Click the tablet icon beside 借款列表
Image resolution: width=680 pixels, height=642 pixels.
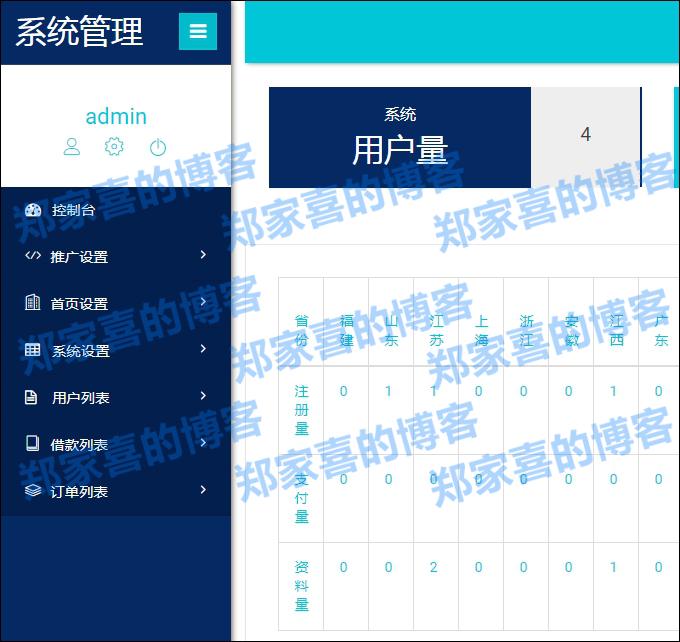point(33,443)
